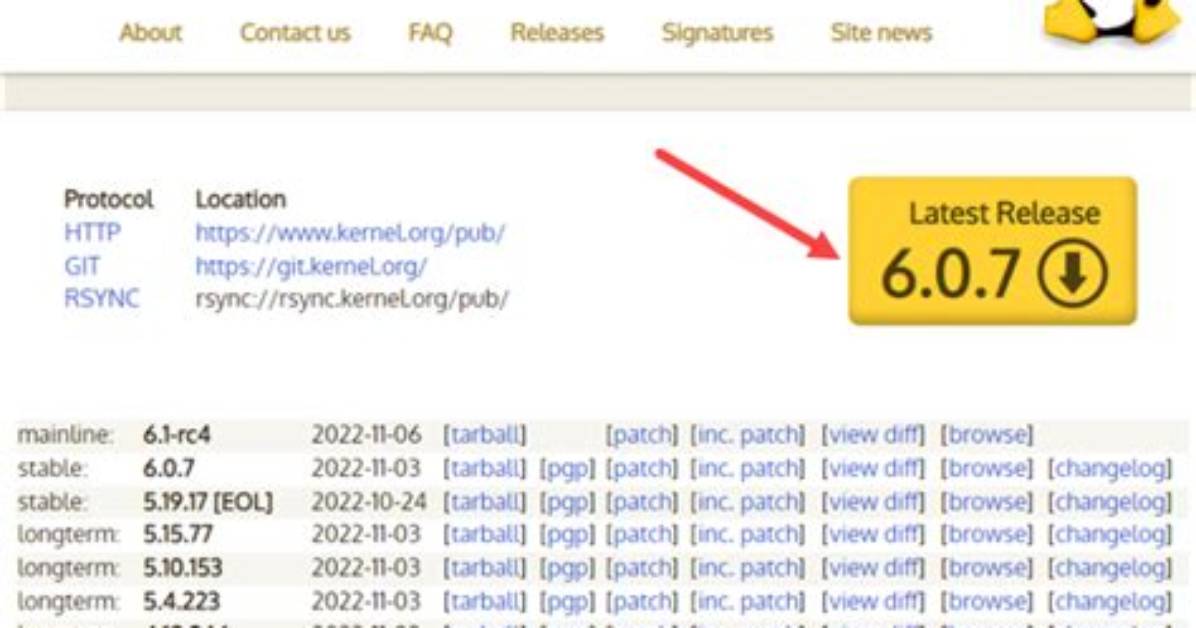Open the Site news page
1196x628 pixels.
tap(881, 33)
